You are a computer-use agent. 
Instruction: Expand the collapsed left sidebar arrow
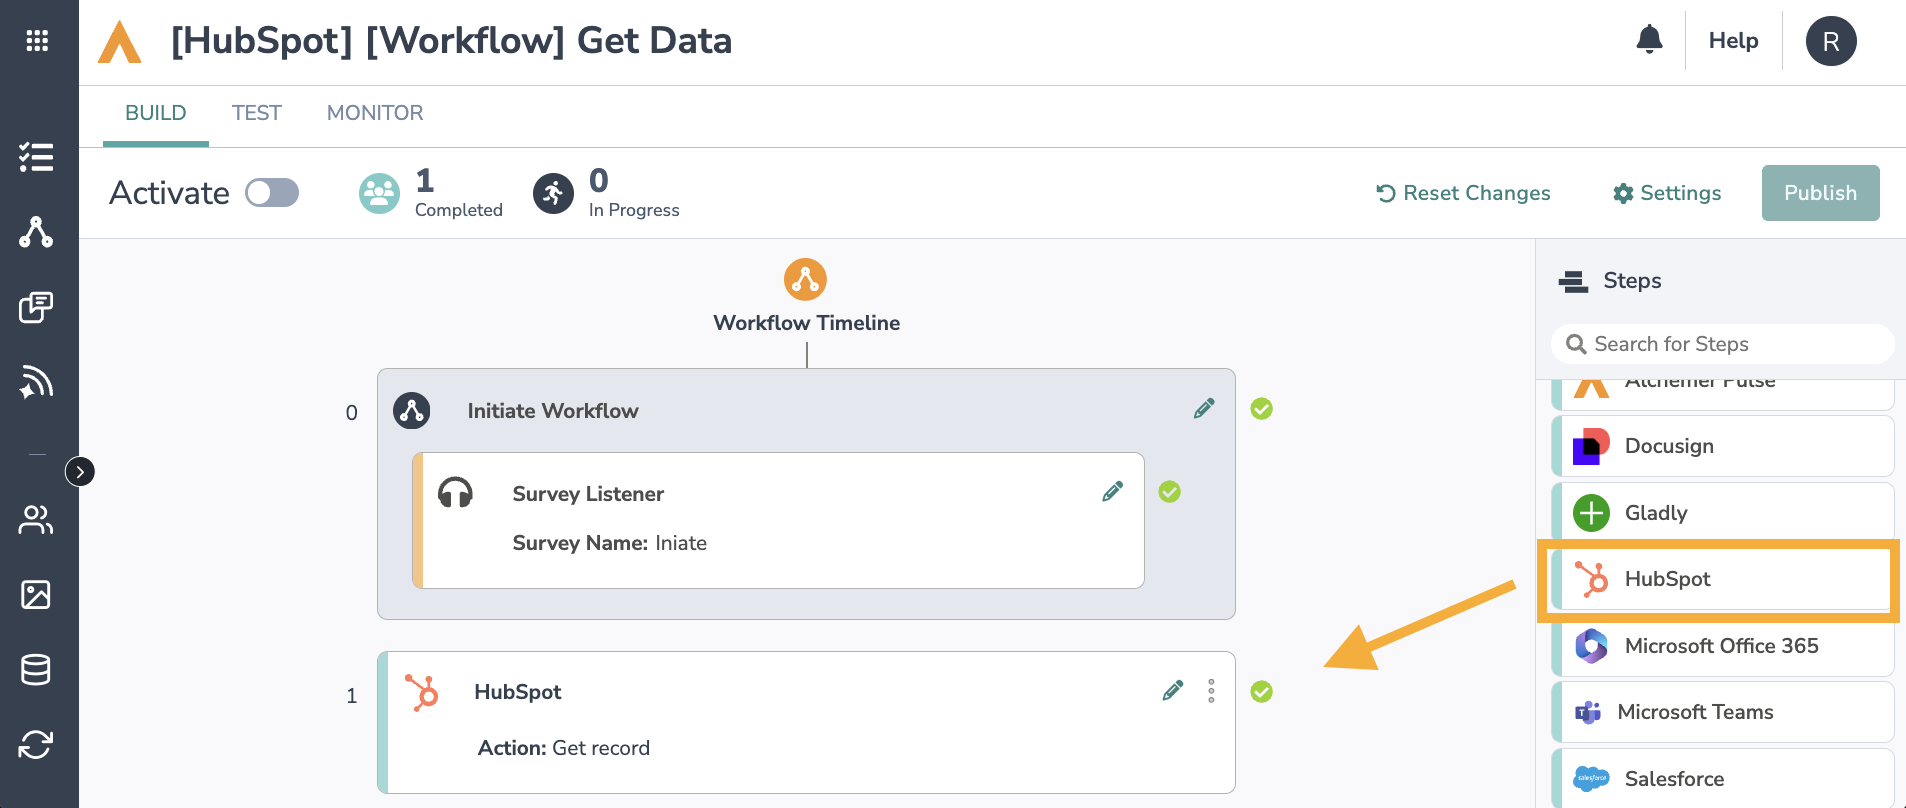(80, 471)
